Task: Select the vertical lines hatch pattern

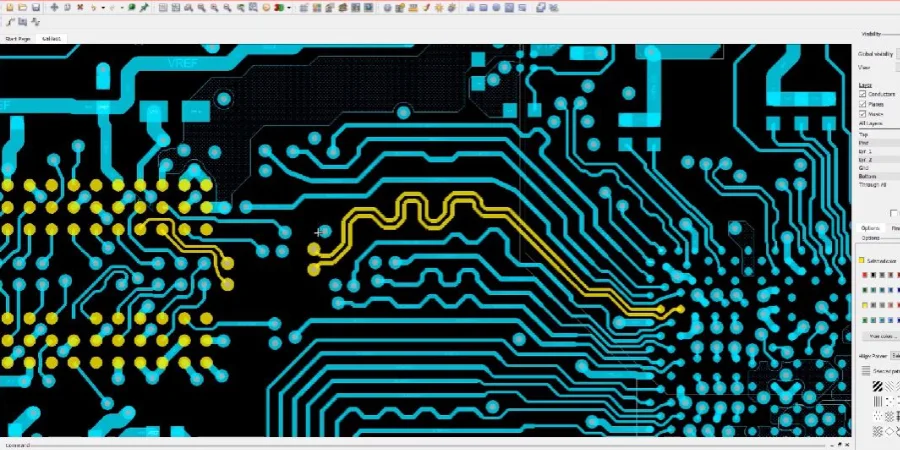Action: click(878, 401)
